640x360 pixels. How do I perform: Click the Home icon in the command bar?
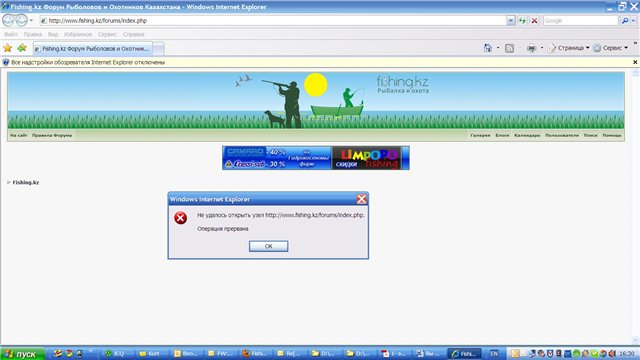coord(488,48)
